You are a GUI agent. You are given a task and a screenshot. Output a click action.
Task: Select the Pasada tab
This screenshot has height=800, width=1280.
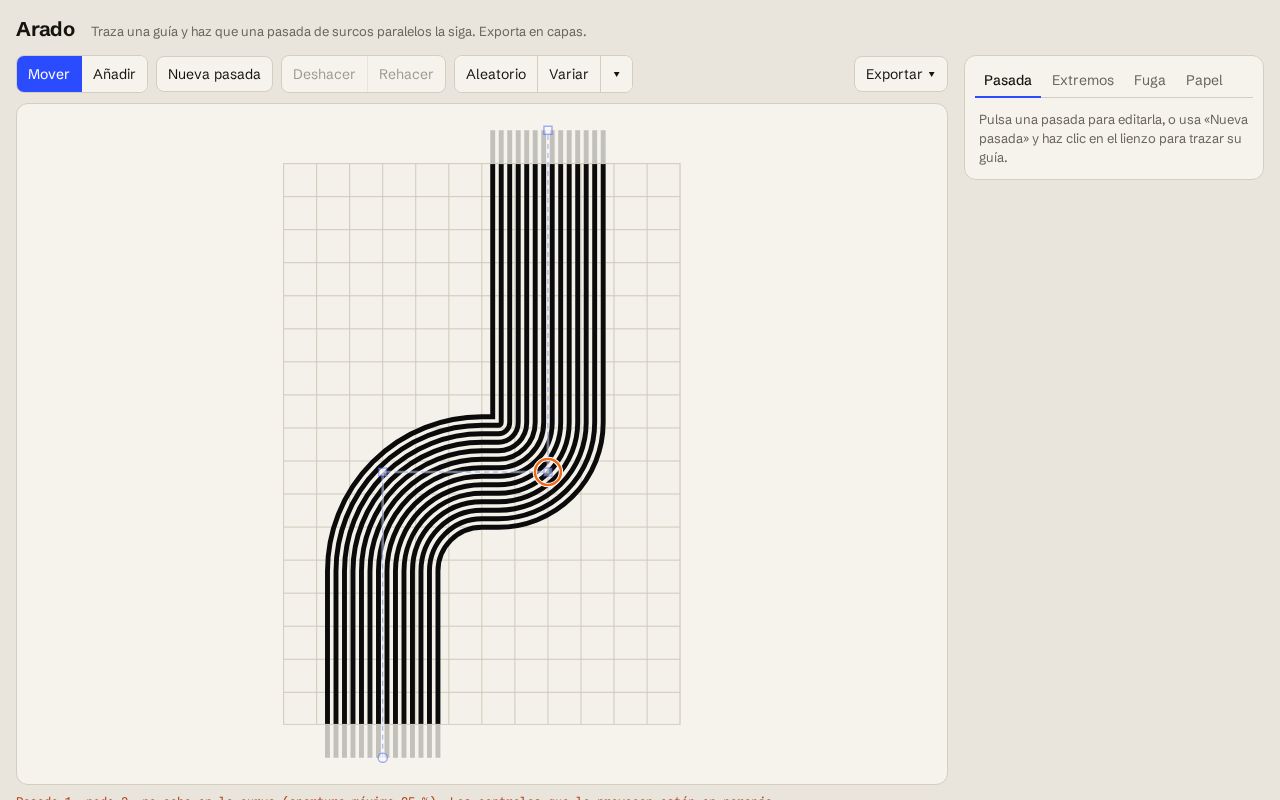coord(1008,80)
